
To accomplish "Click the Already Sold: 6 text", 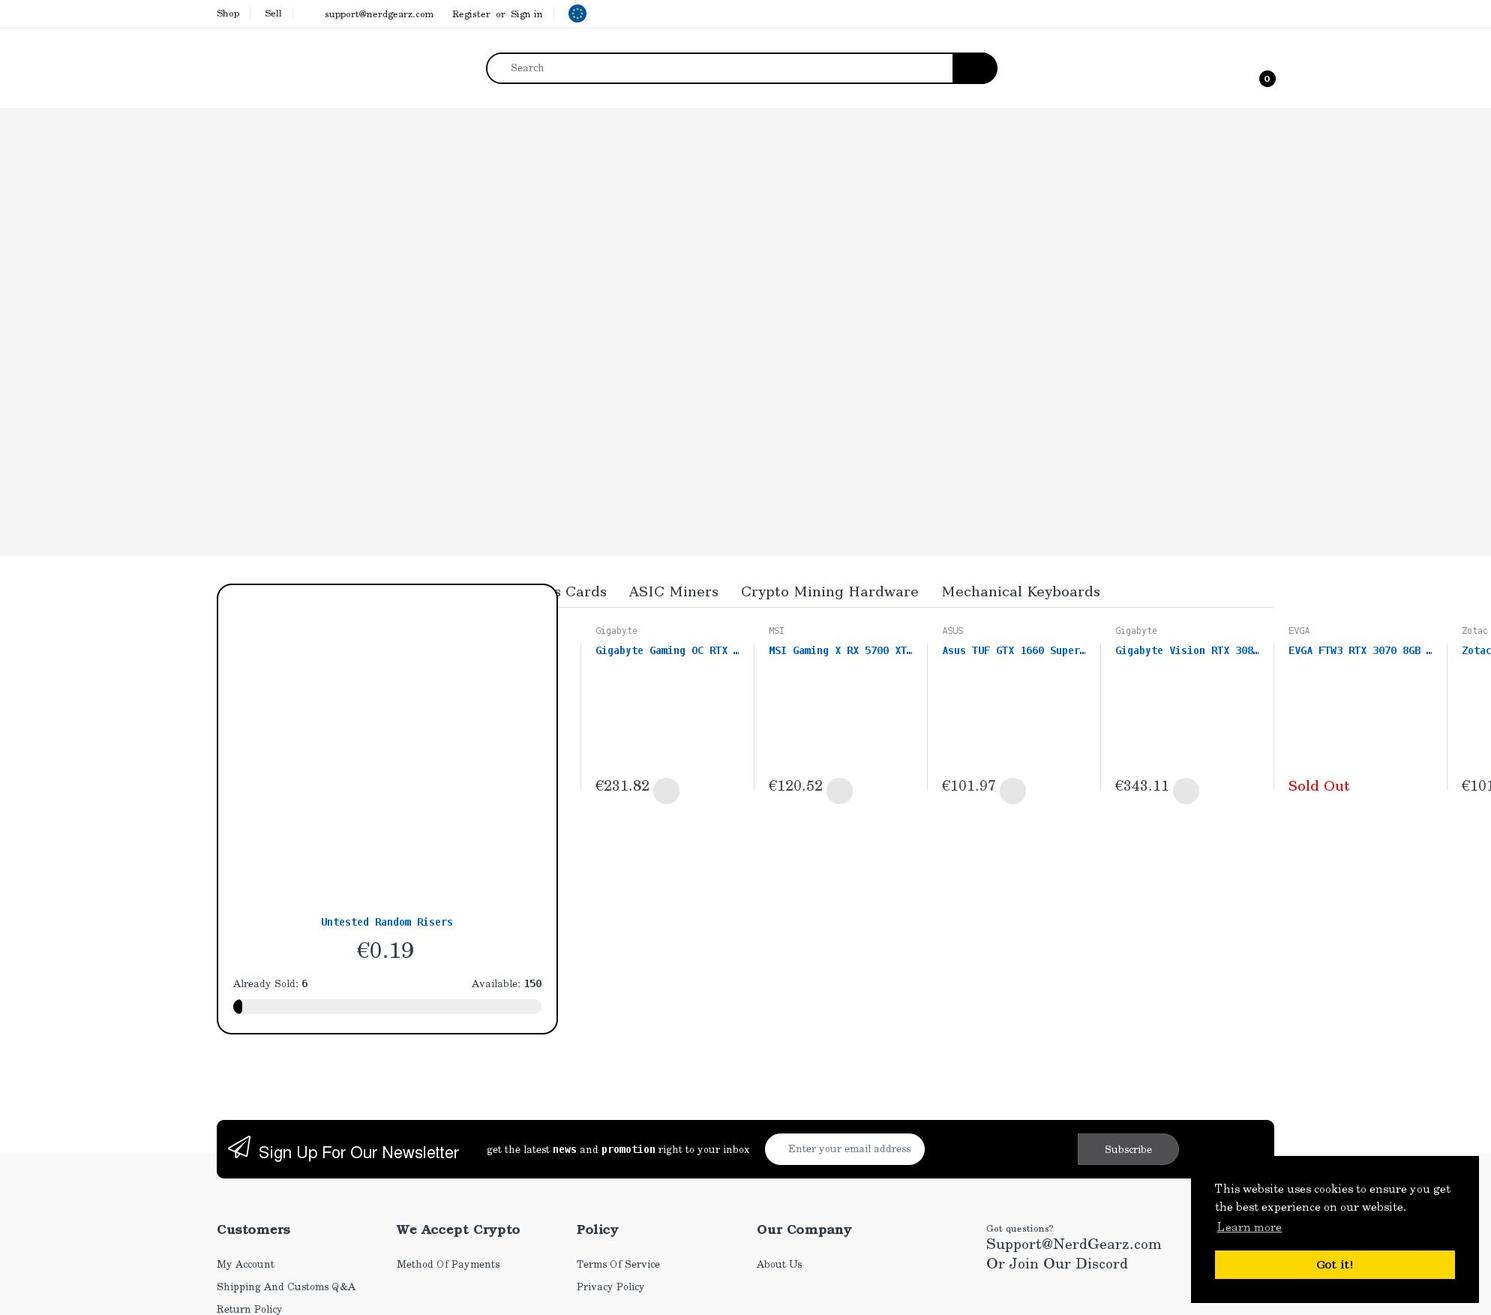I will point(270,984).
